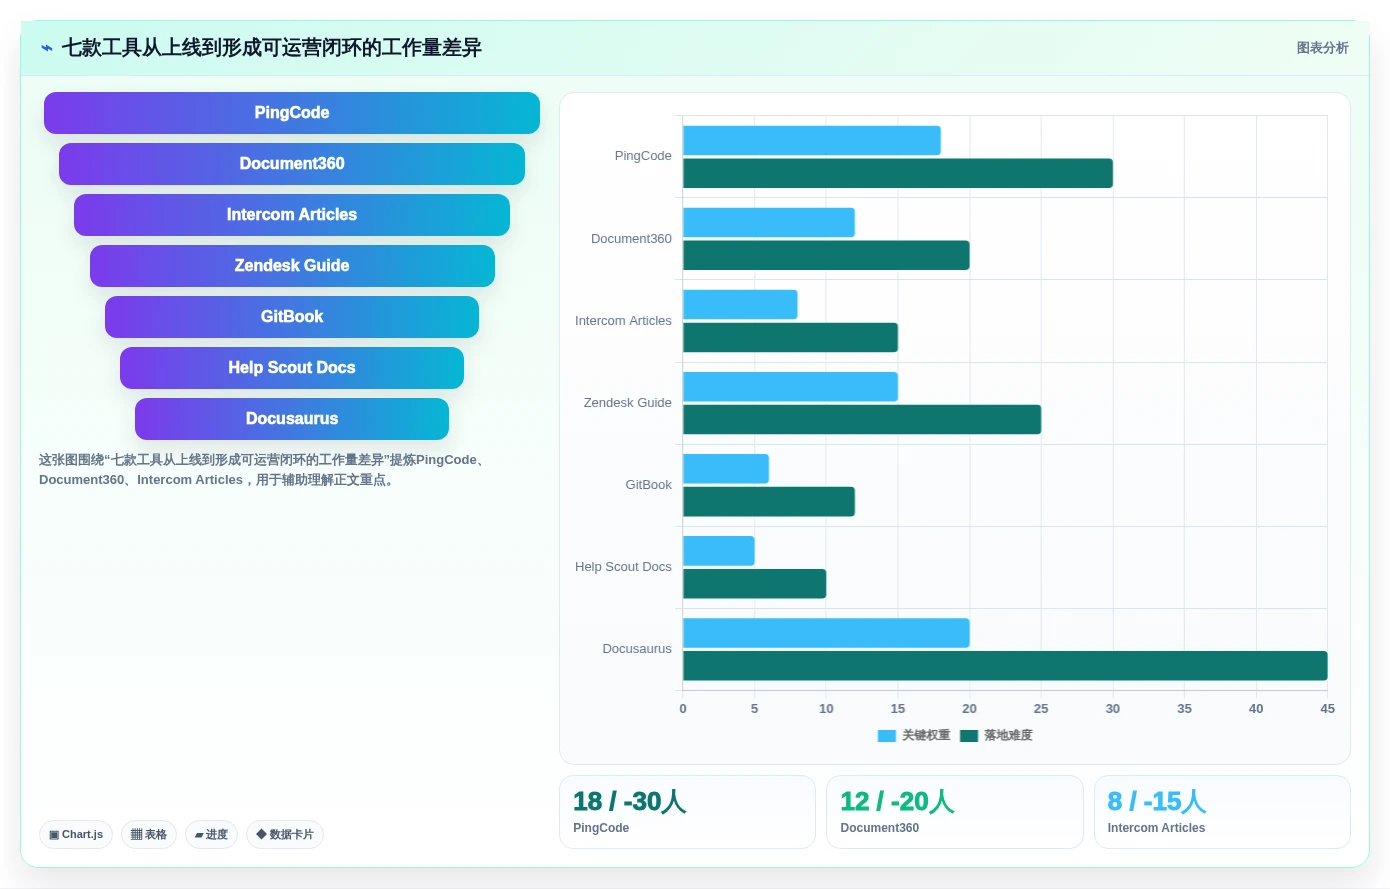The height and width of the screenshot is (889, 1390).
Task: Open the 8 / -15人 Intercom Articles card
Action: (x=1222, y=812)
